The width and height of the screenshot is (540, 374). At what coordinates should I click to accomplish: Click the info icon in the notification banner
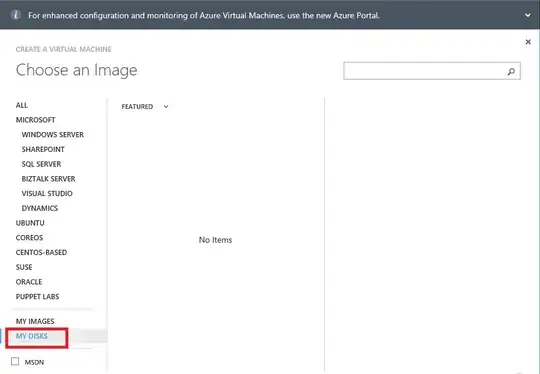point(16,15)
